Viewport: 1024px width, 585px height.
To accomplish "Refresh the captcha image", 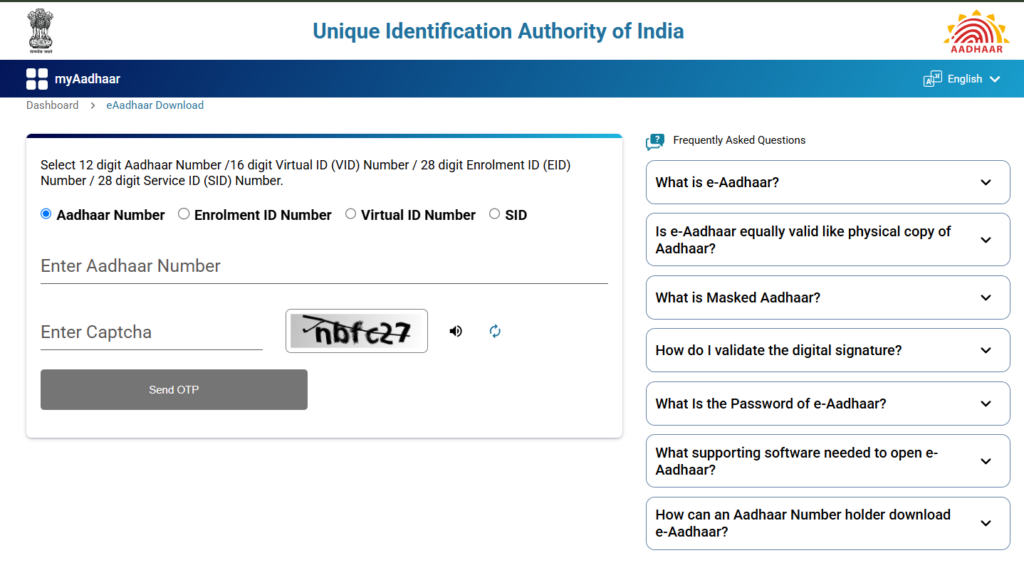I will 495,331.
